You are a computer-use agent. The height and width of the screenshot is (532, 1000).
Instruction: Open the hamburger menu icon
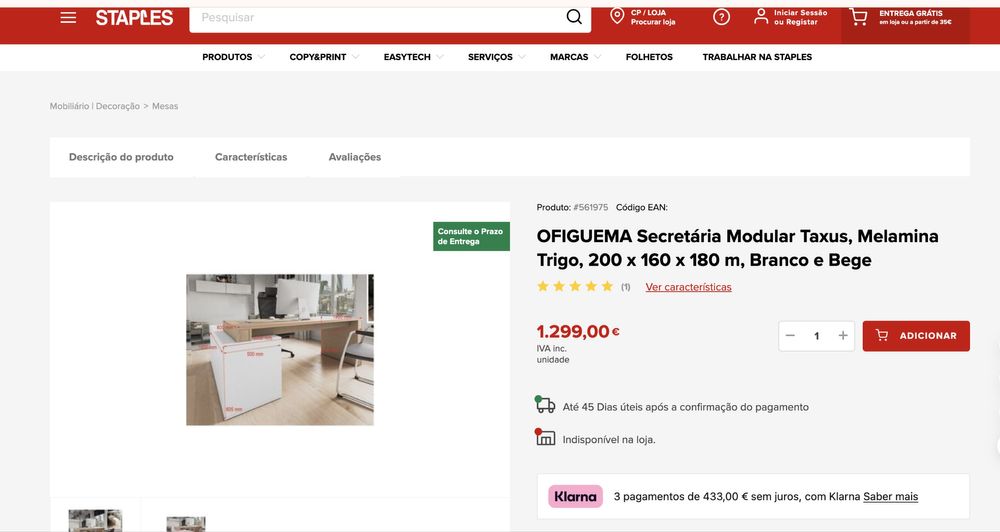tap(68, 18)
